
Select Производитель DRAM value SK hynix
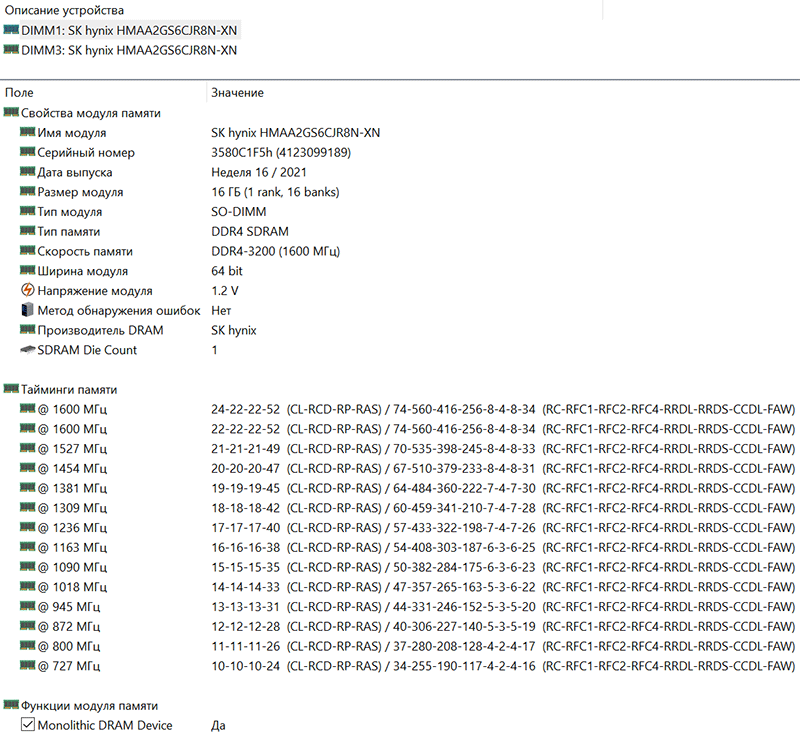tap(234, 331)
